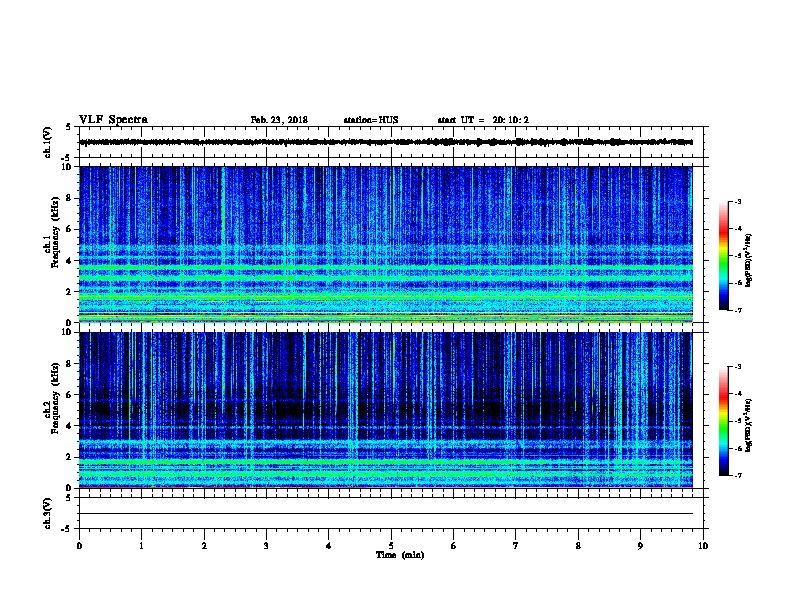Click the ch.1 voltage waveform trace
The width and height of the screenshot is (792, 612).
click(386, 142)
